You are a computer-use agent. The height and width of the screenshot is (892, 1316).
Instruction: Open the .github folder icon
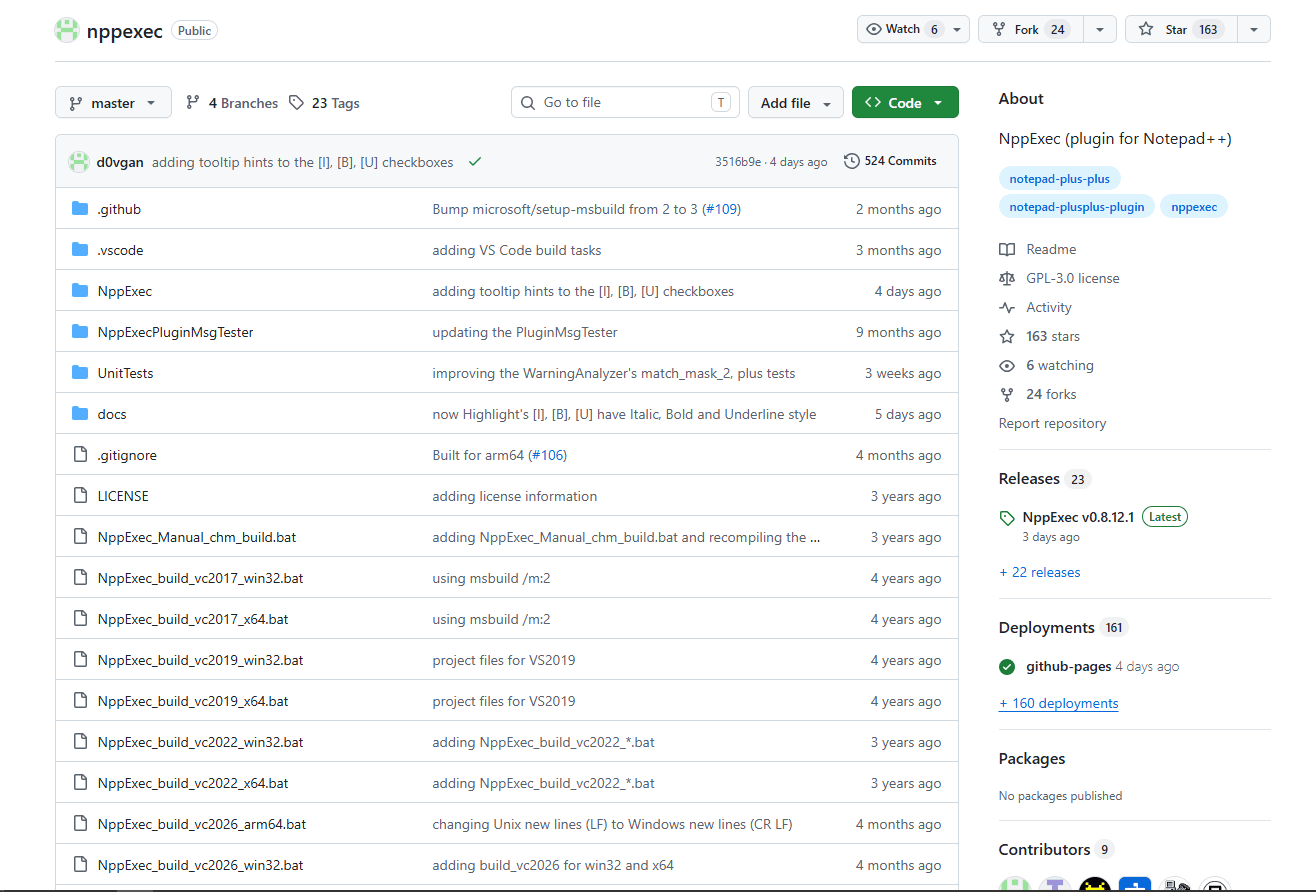point(81,209)
